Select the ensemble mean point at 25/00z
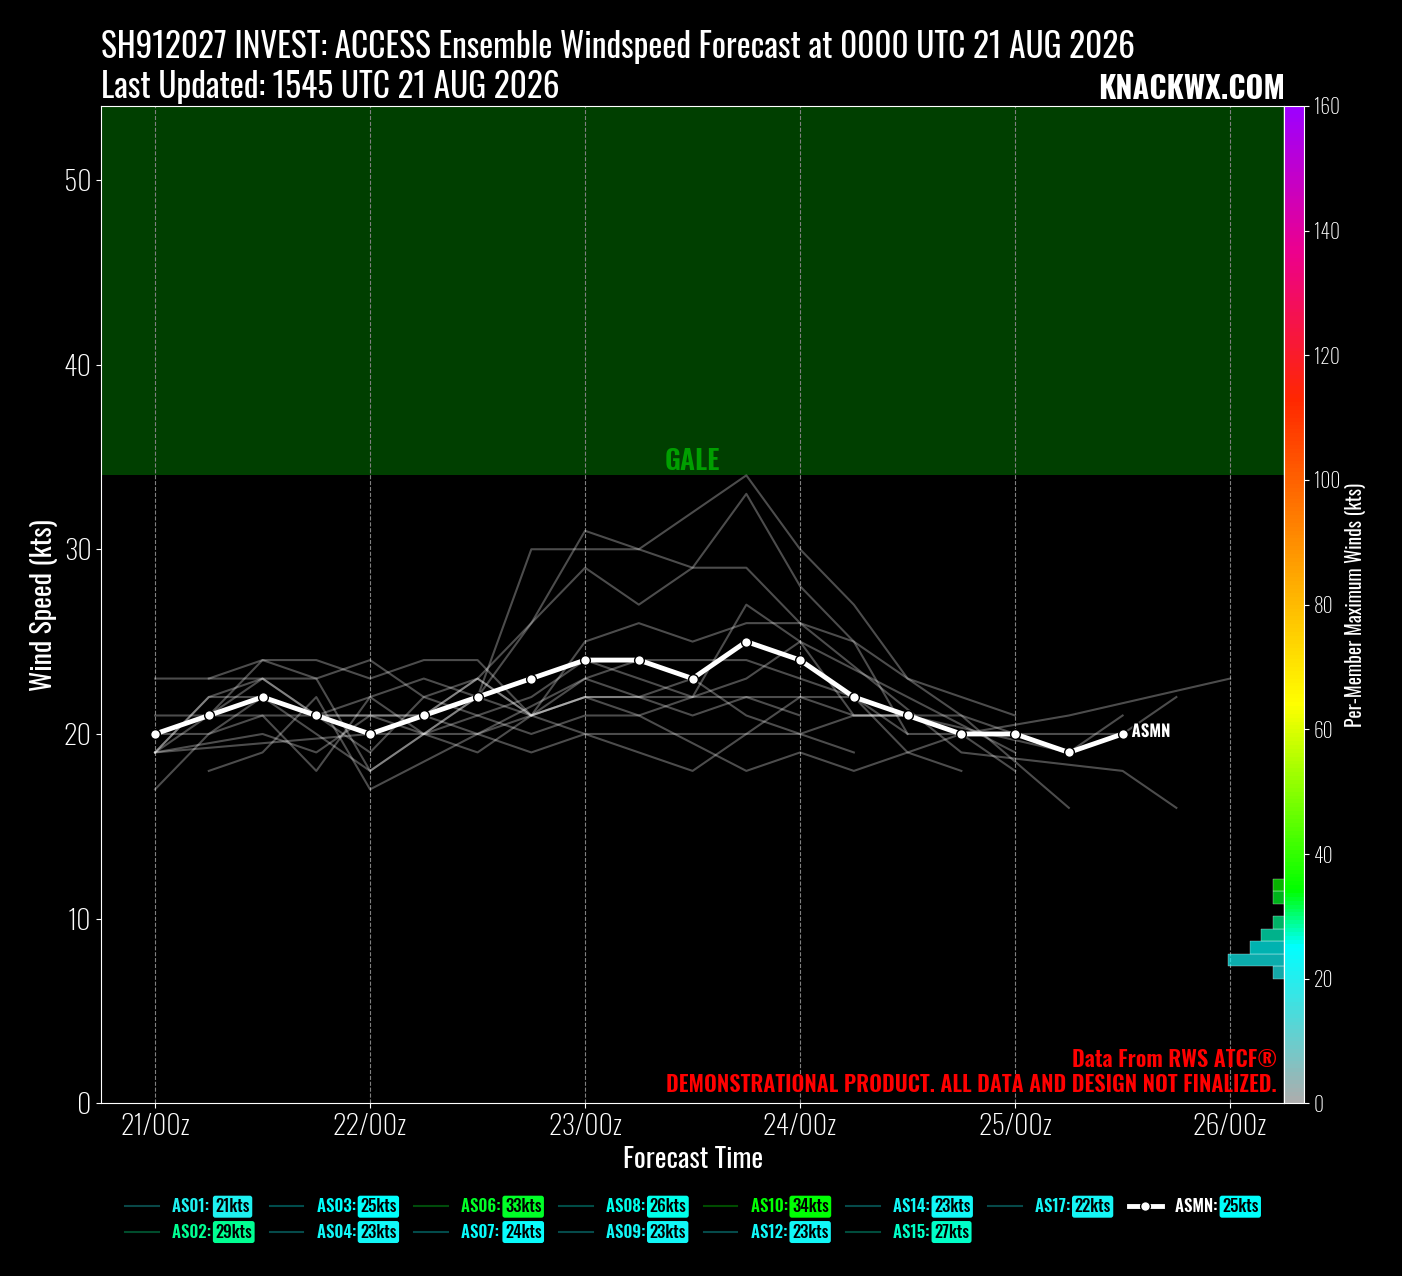 pos(1015,734)
